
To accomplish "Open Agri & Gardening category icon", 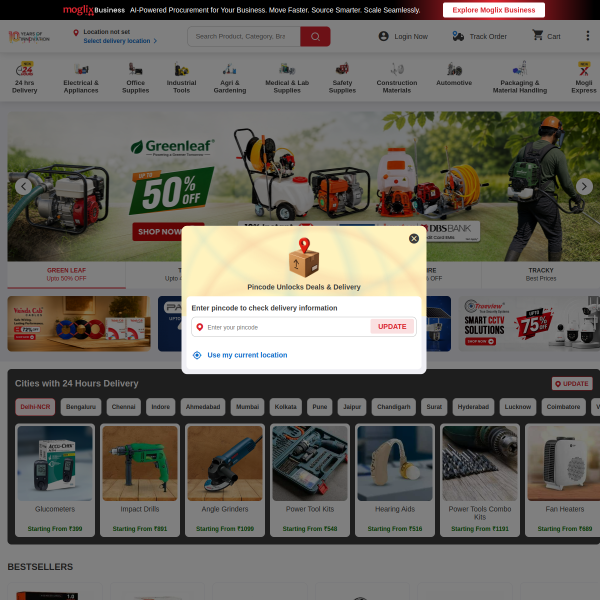I will pos(230,69).
